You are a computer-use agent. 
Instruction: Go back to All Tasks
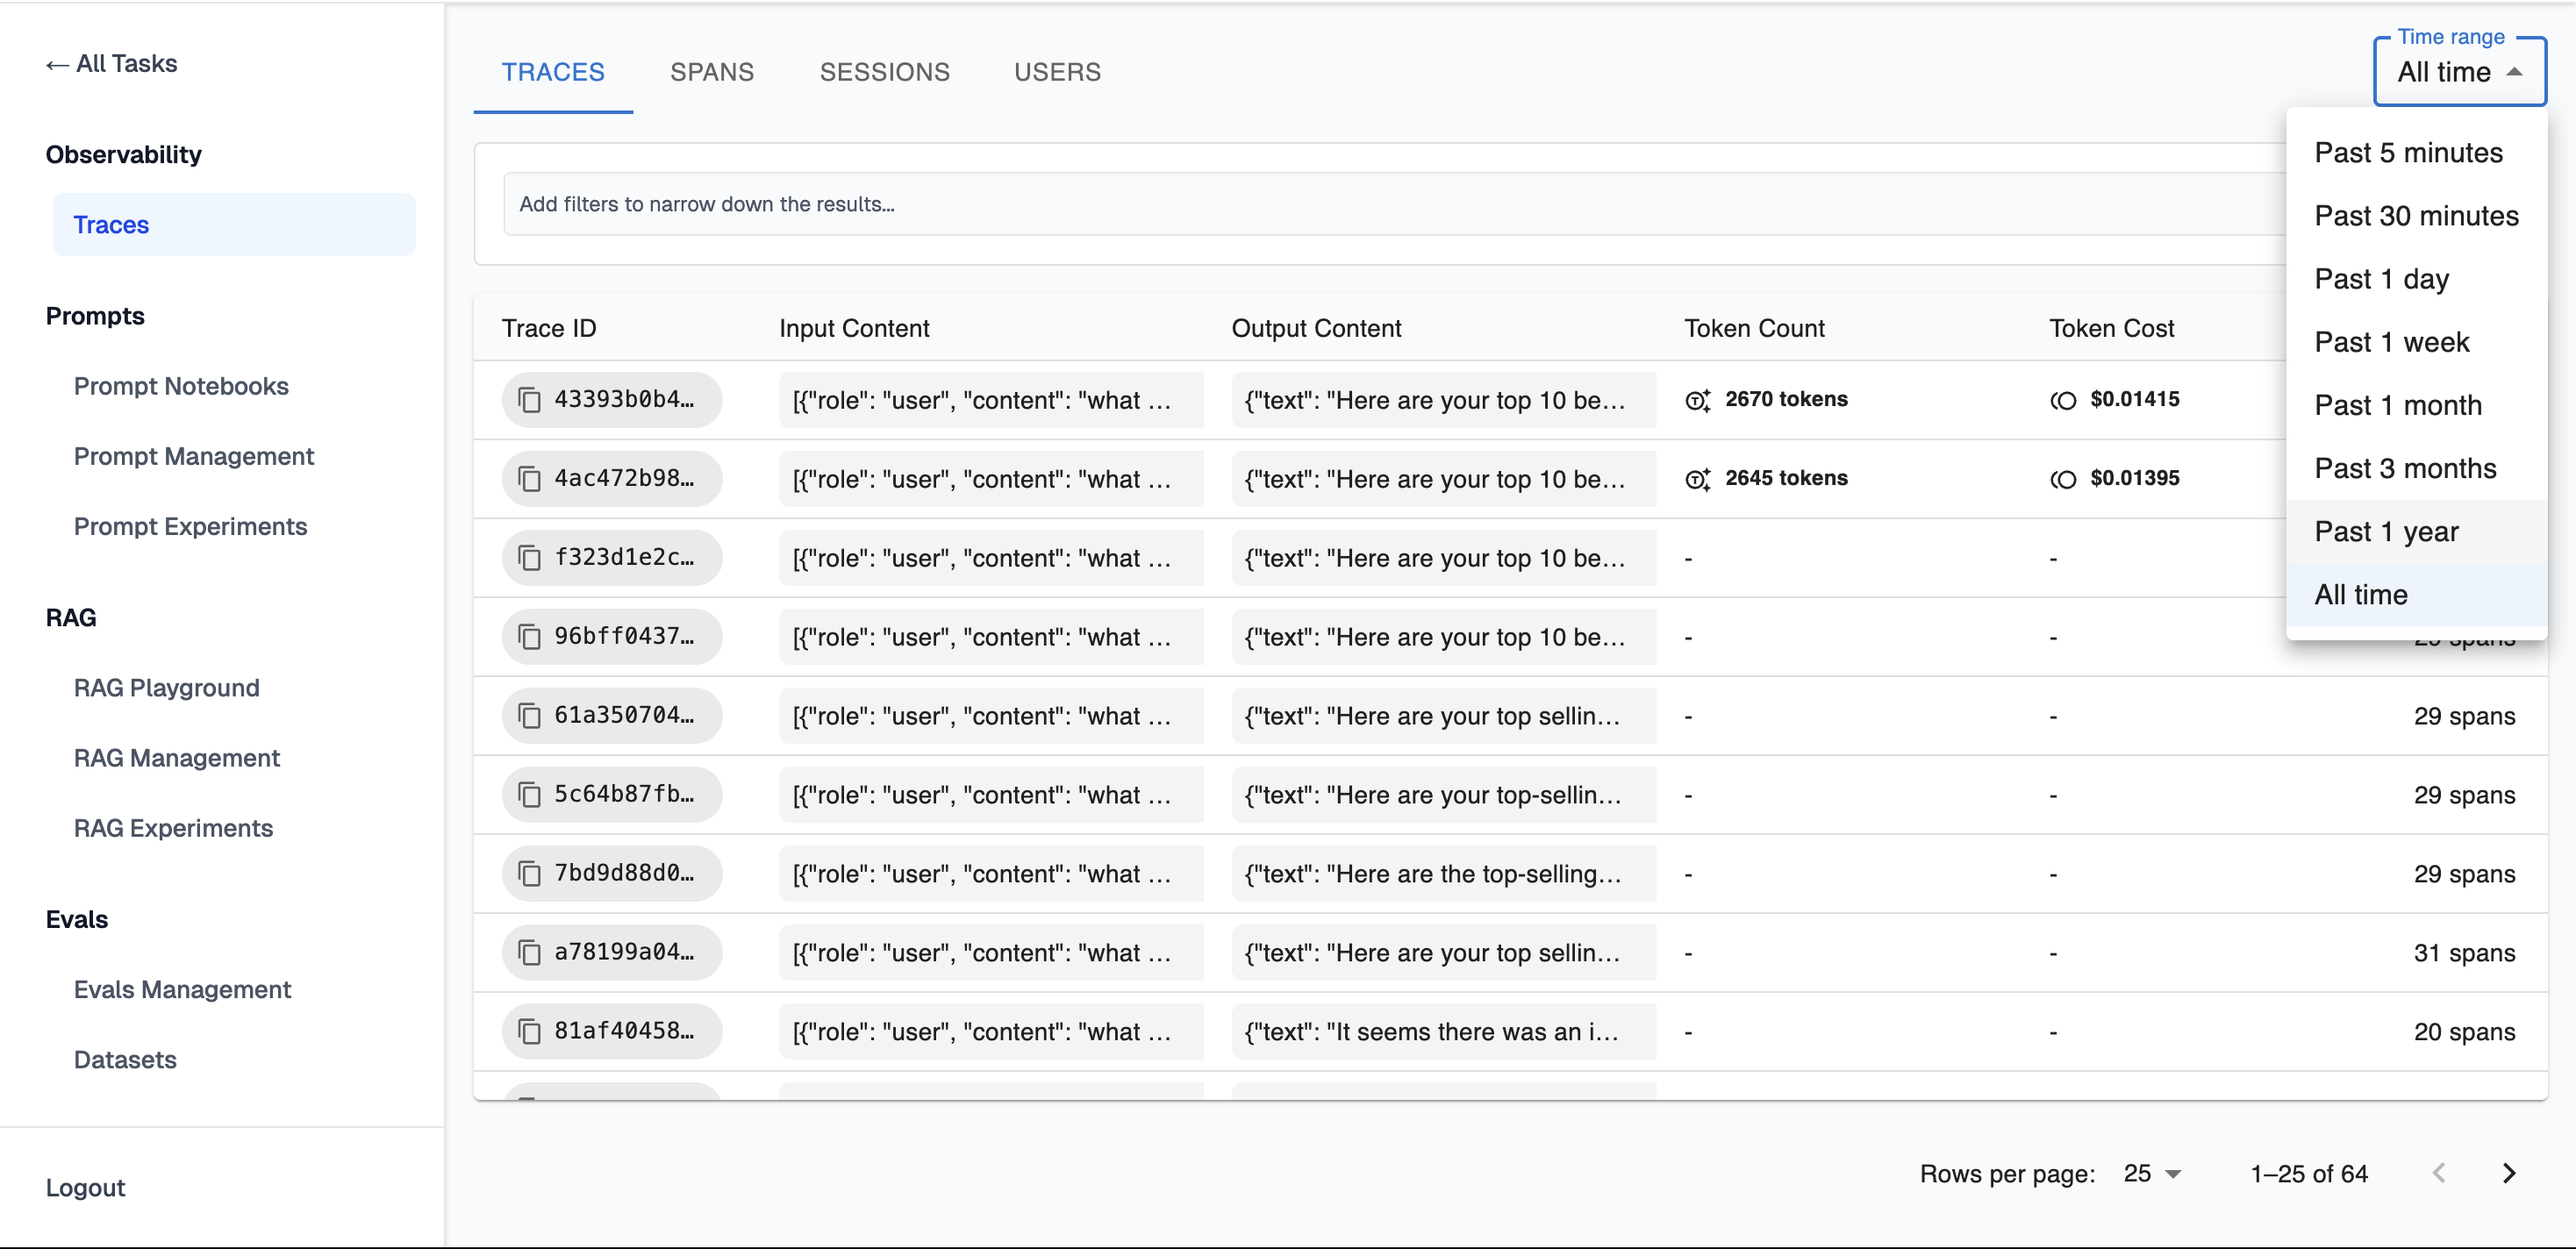coord(112,64)
